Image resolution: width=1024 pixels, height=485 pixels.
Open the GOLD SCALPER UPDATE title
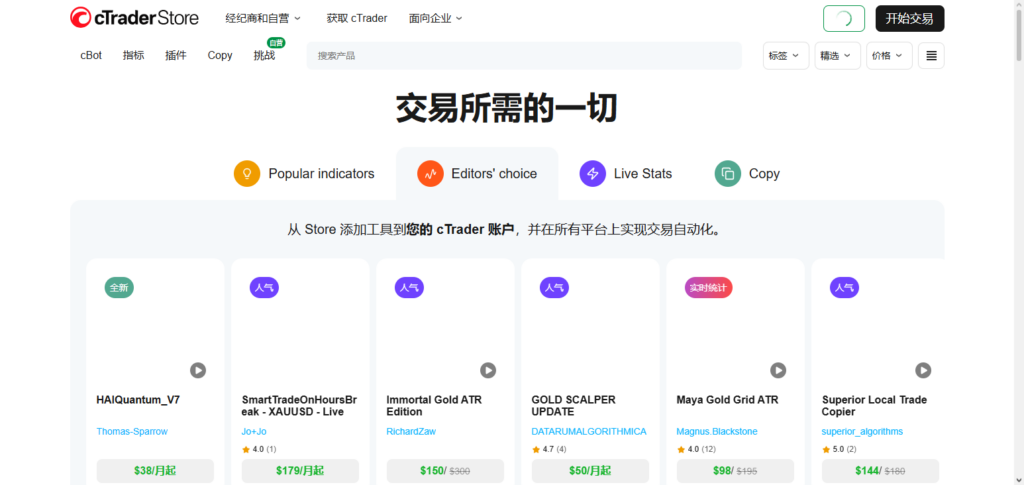[x=573, y=405]
